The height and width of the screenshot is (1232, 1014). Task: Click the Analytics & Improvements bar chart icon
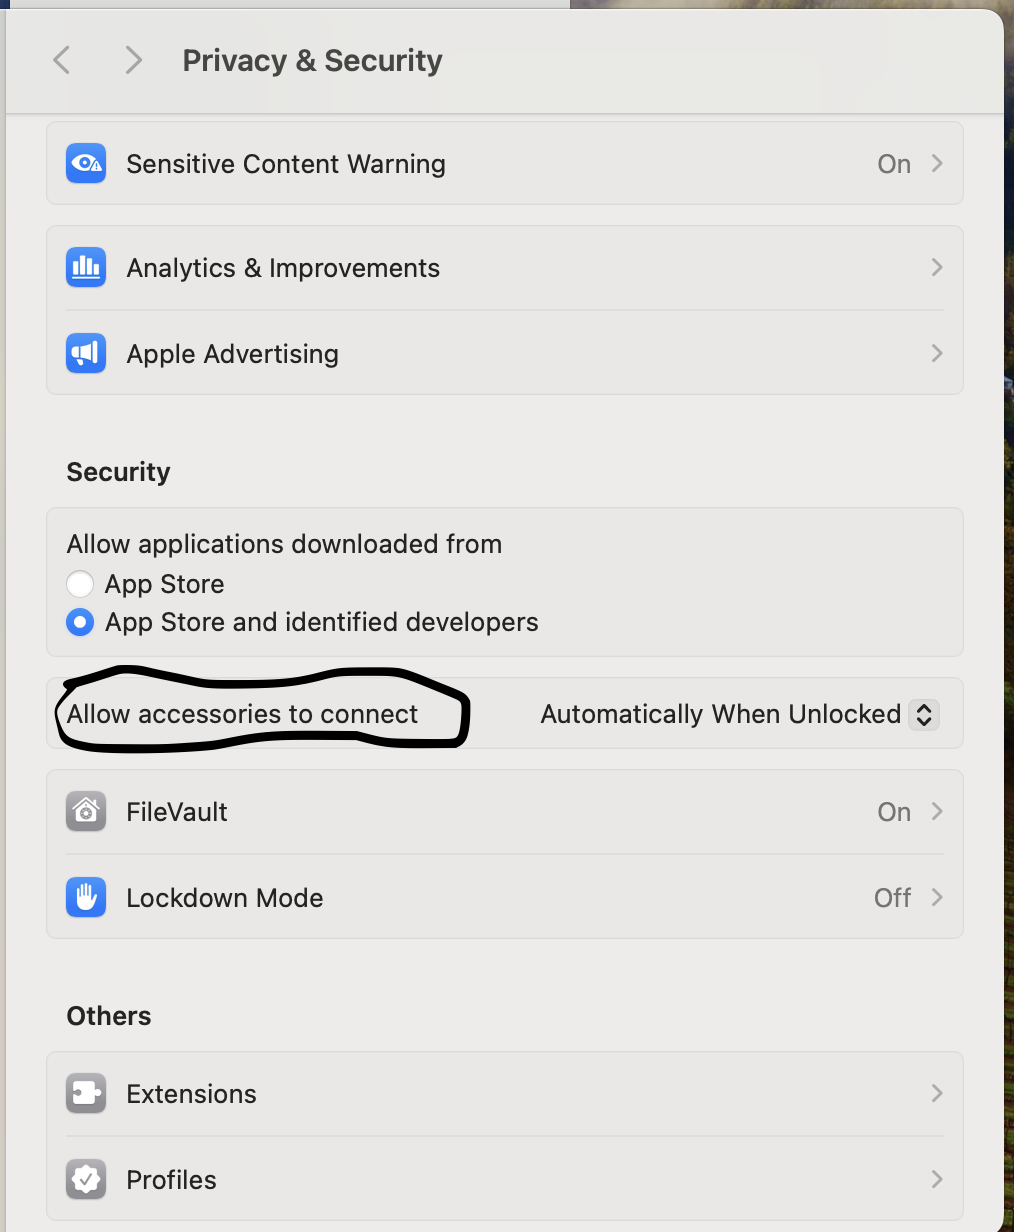click(86, 267)
